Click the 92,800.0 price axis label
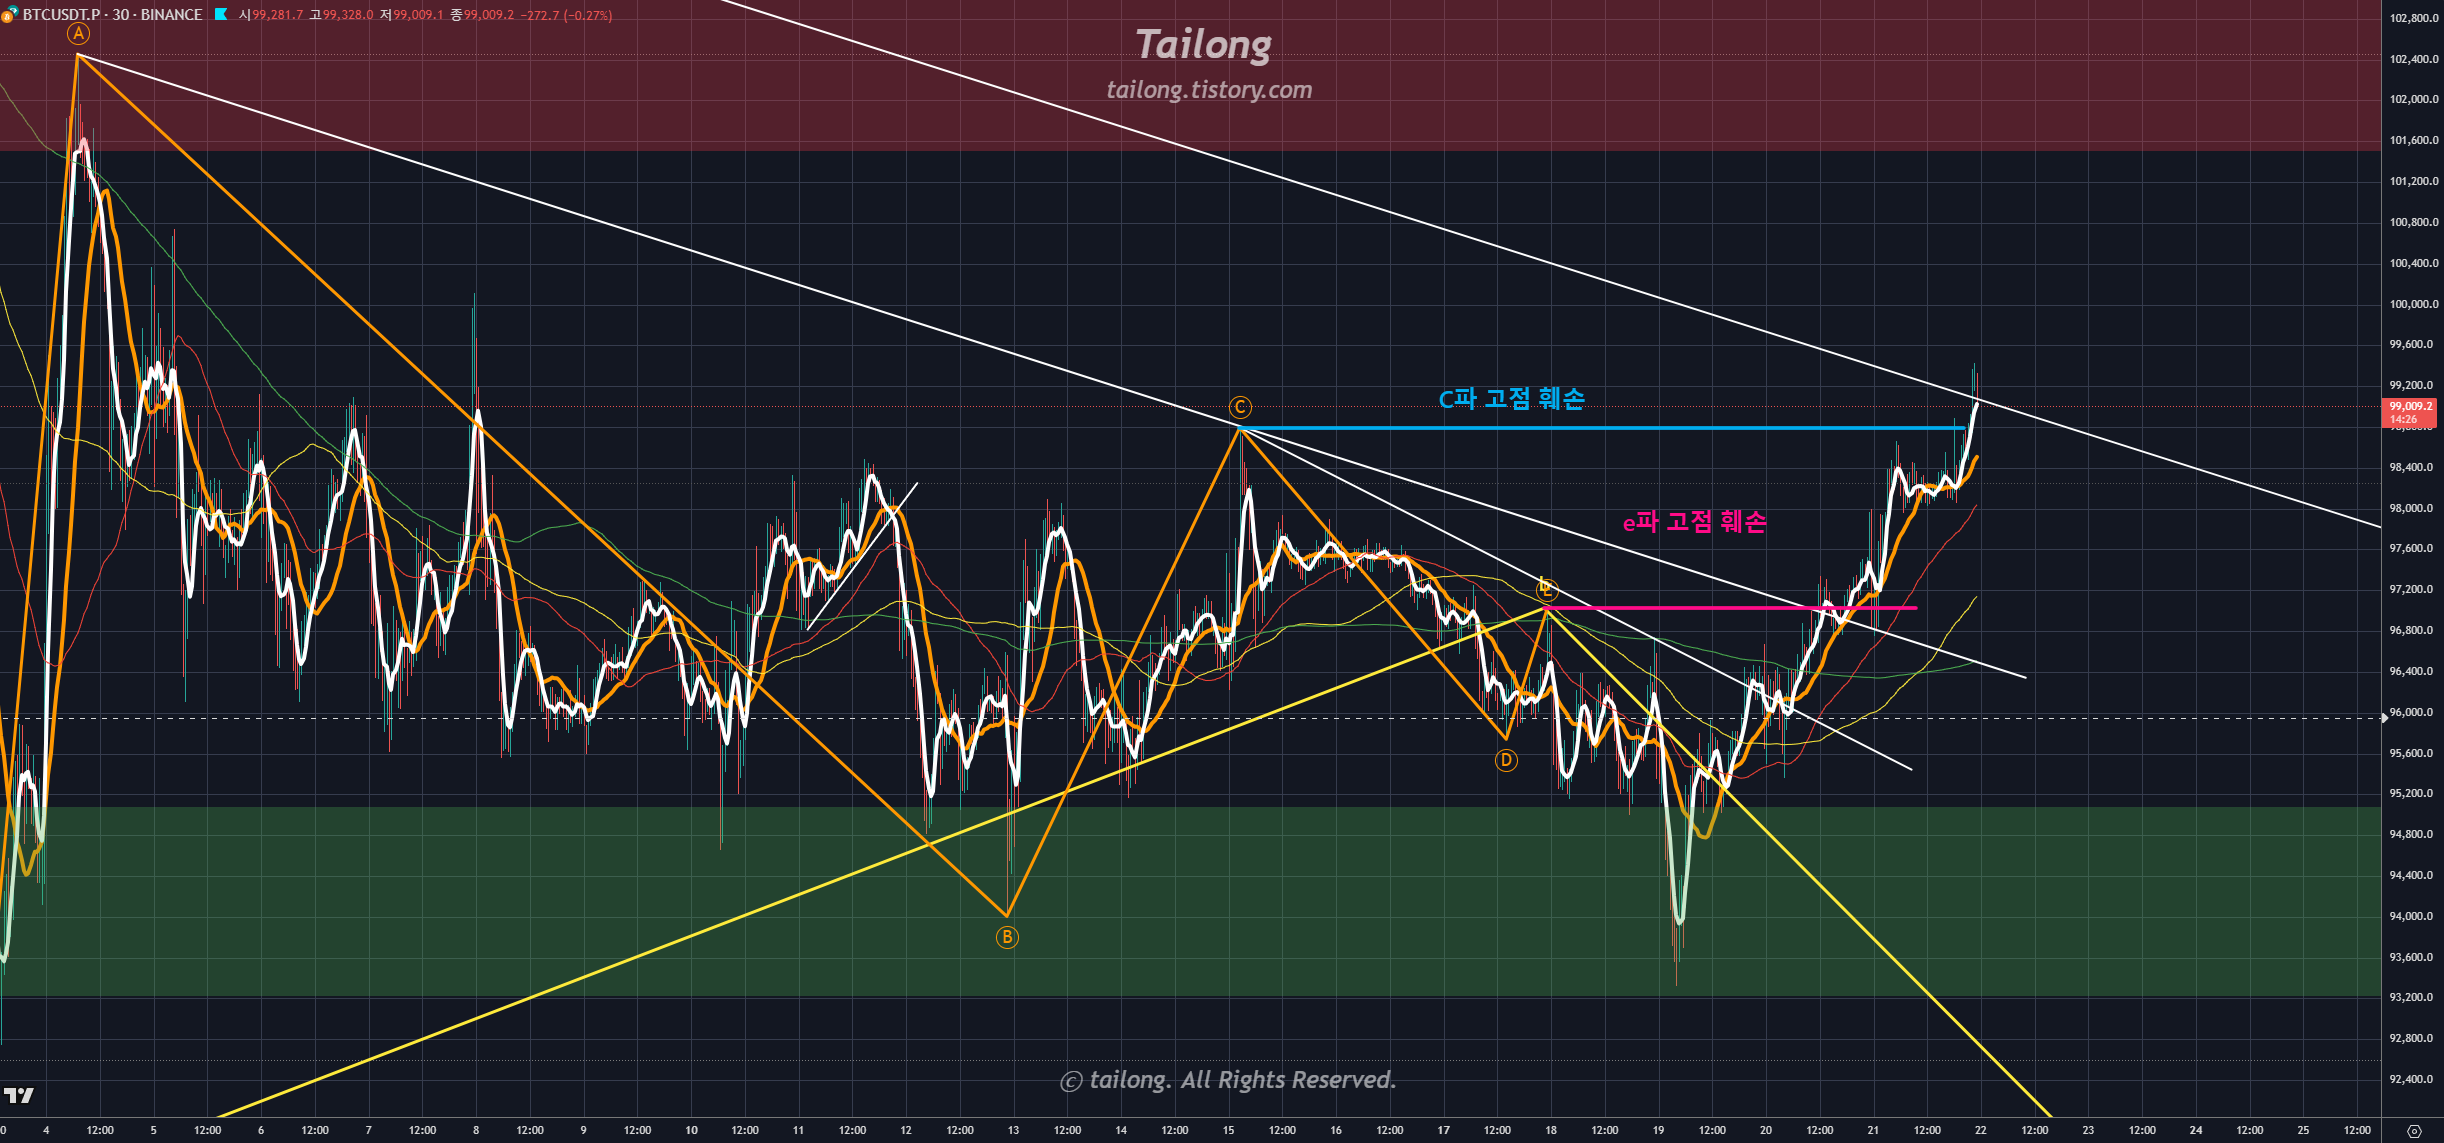The width and height of the screenshot is (2444, 1143). 2413,1038
